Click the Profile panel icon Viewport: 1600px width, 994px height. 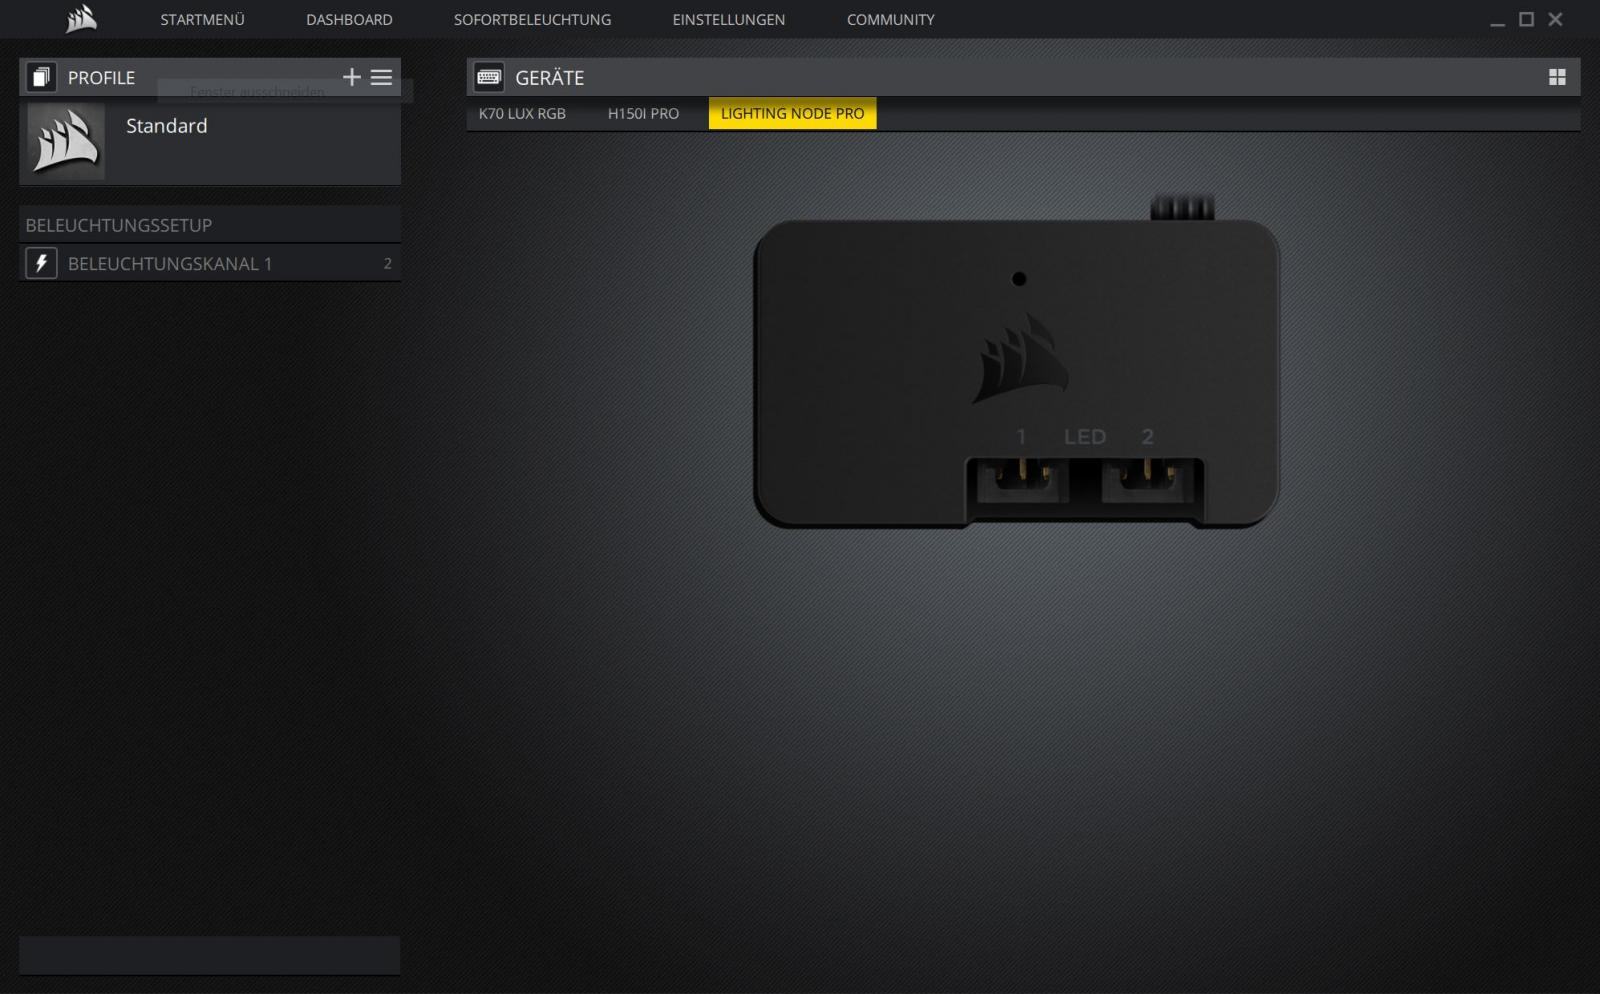click(x=41, y=77)
